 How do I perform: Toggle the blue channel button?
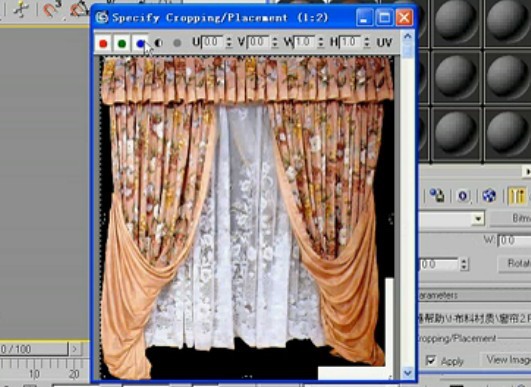140,43
